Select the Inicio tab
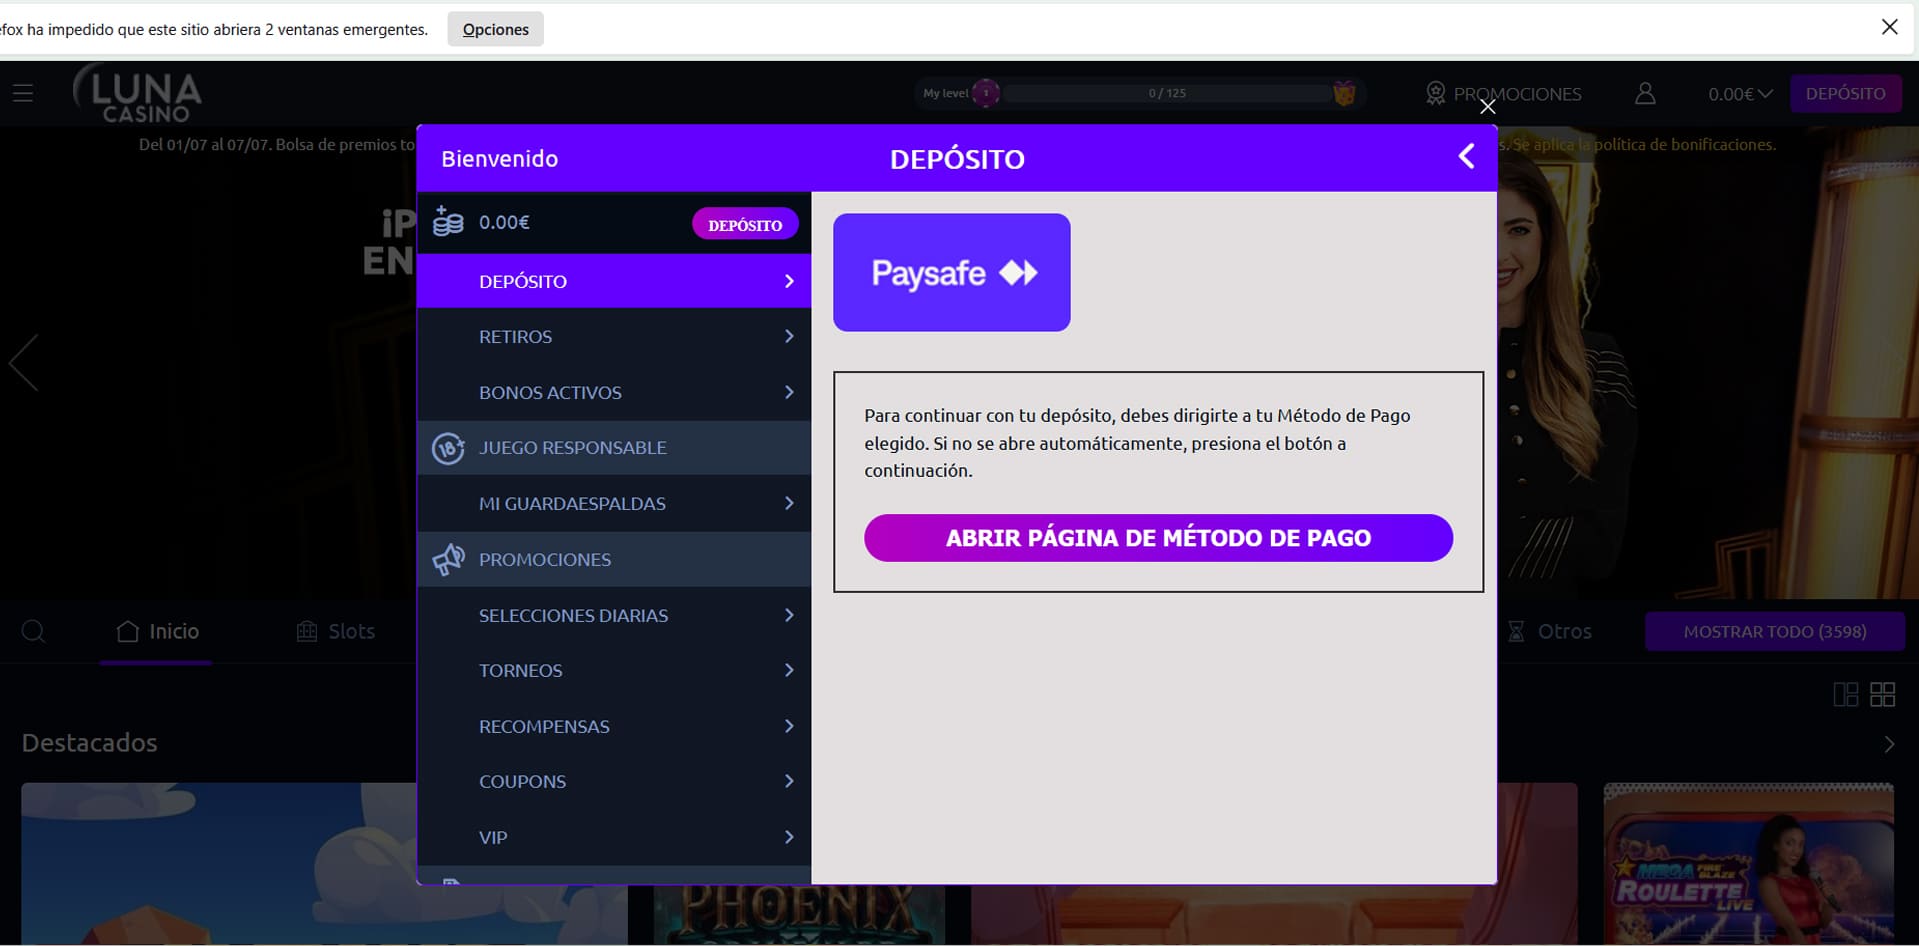This screenshot has height=946, width=1919. tap(157, 631)
